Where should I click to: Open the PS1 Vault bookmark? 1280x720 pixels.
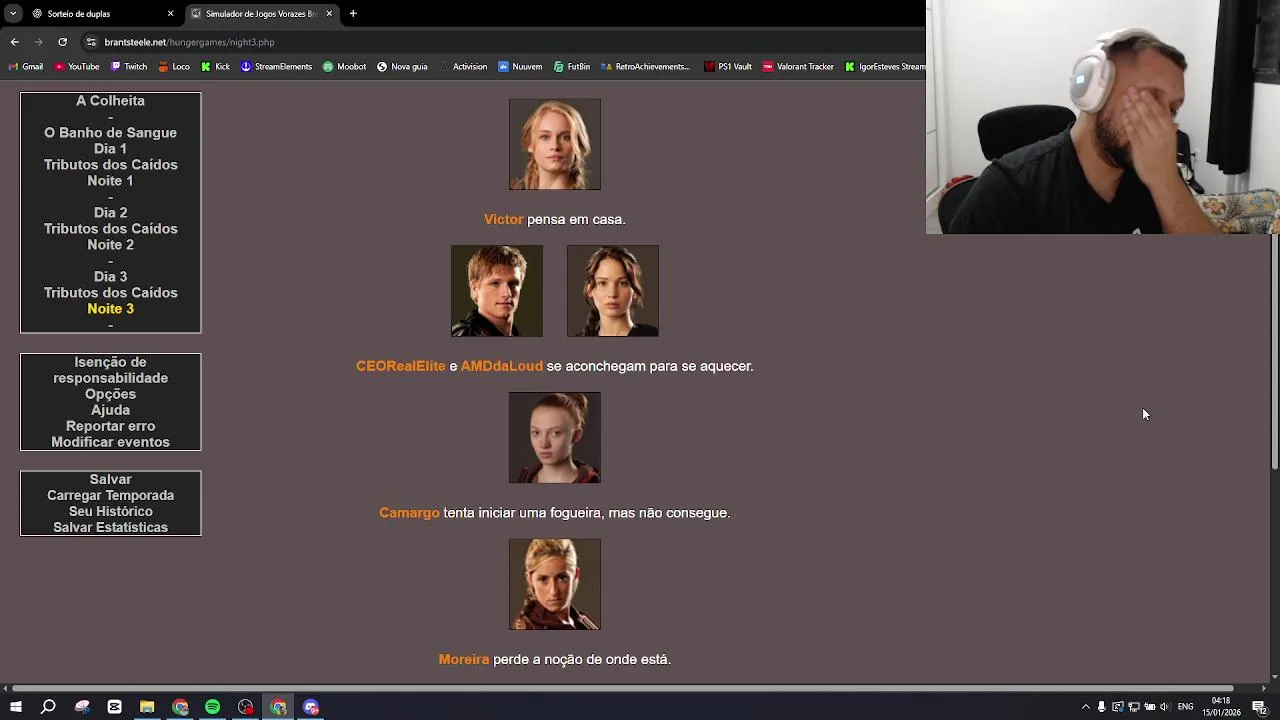click(x=728, y=67)
